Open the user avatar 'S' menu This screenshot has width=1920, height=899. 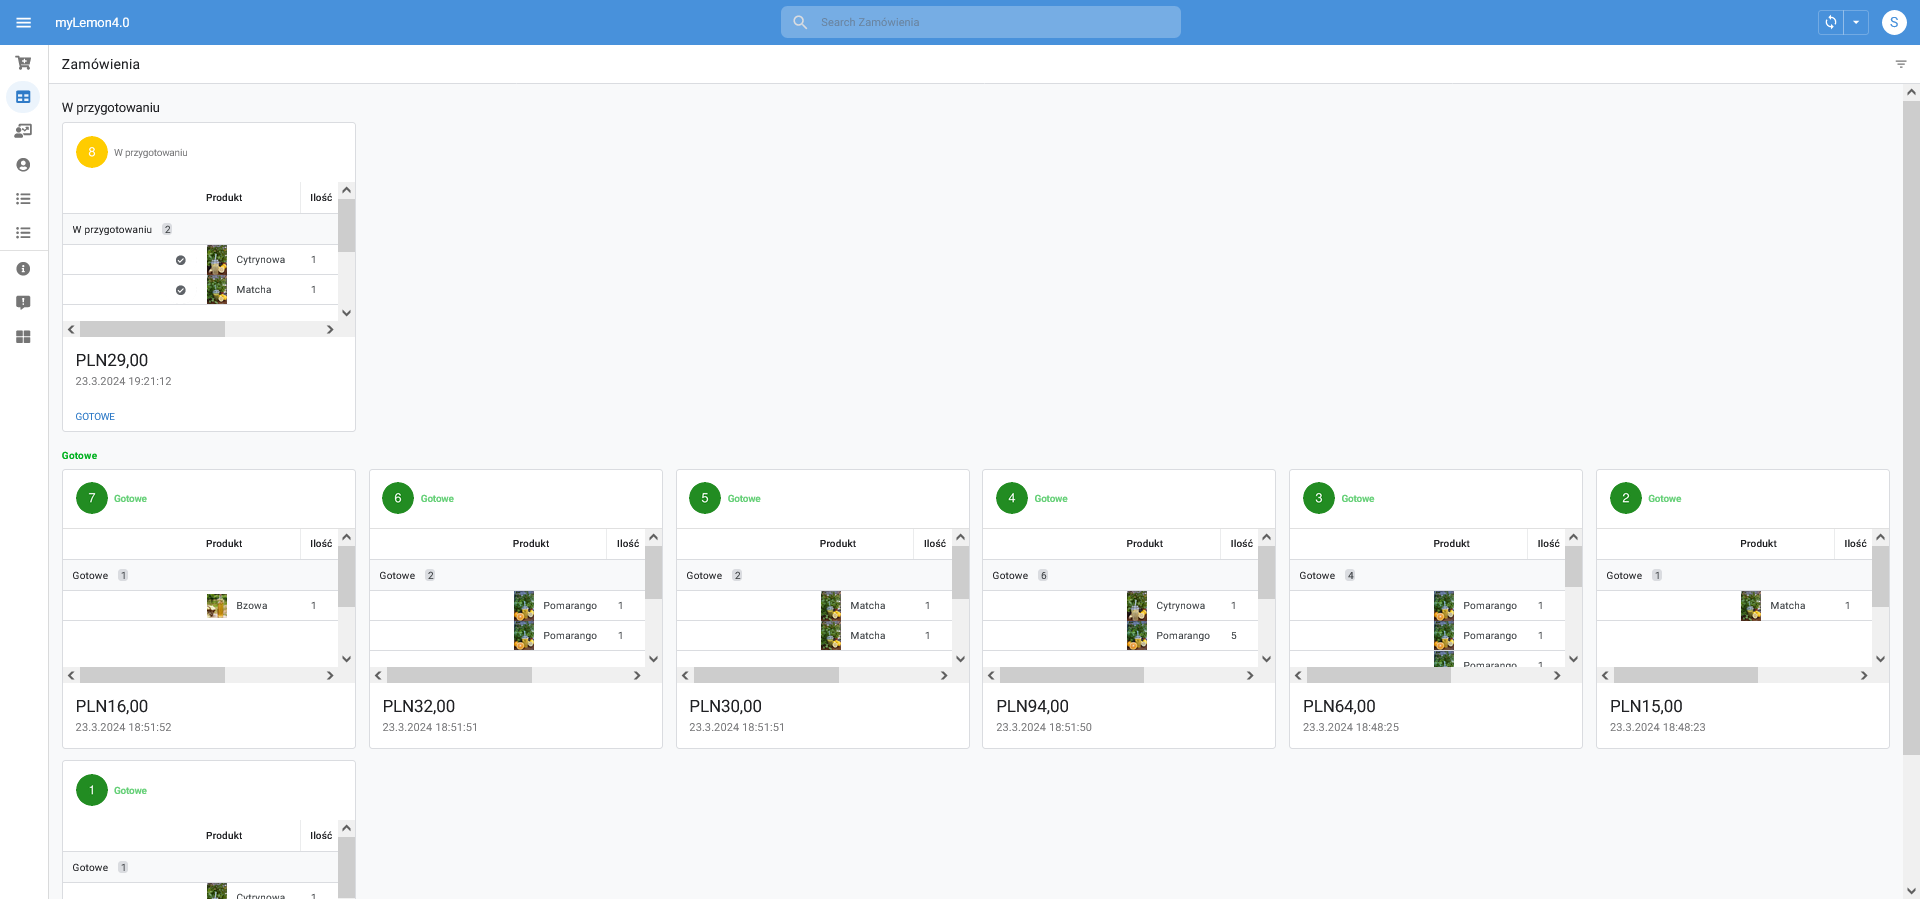coord(1893,22)
